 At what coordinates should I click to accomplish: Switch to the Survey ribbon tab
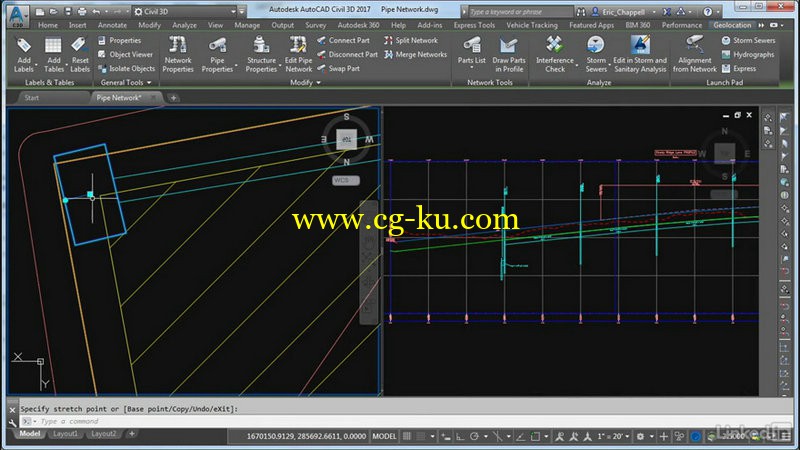tap(315, 25)
